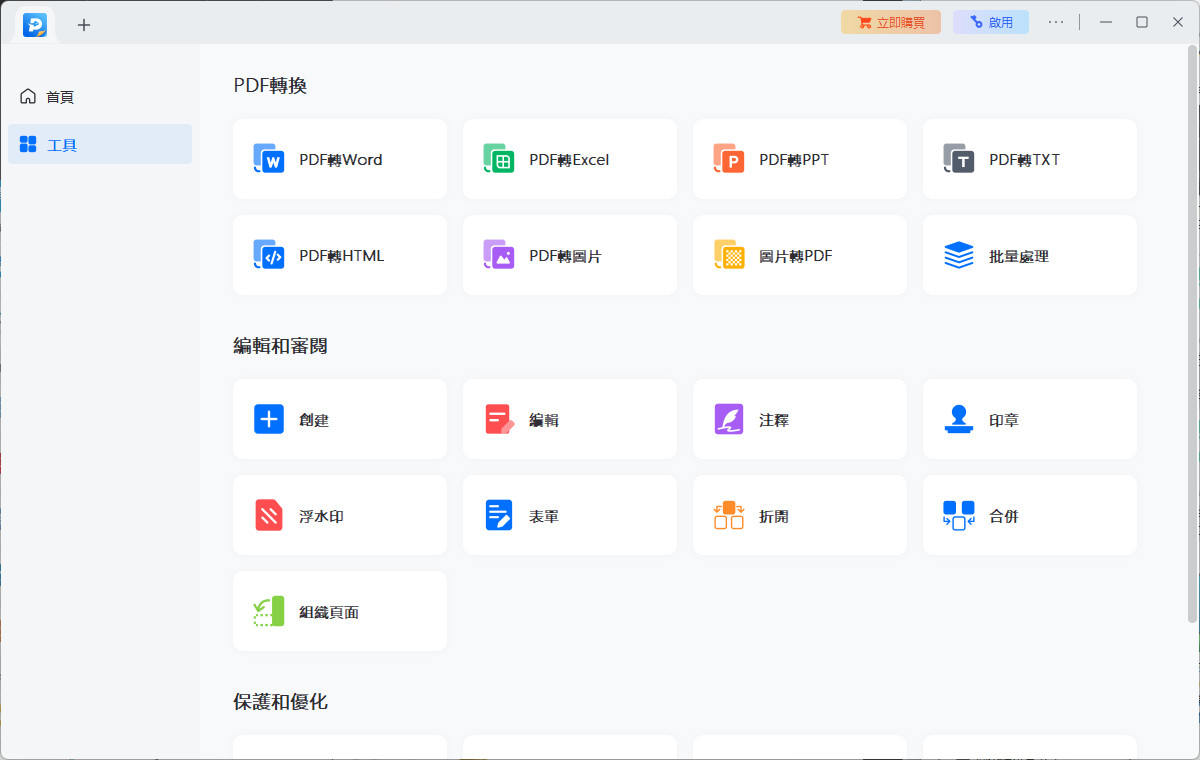Open the PDF轉TXT converter icon
Screen dimensions: 1200x760
click(x=959, y=159)
